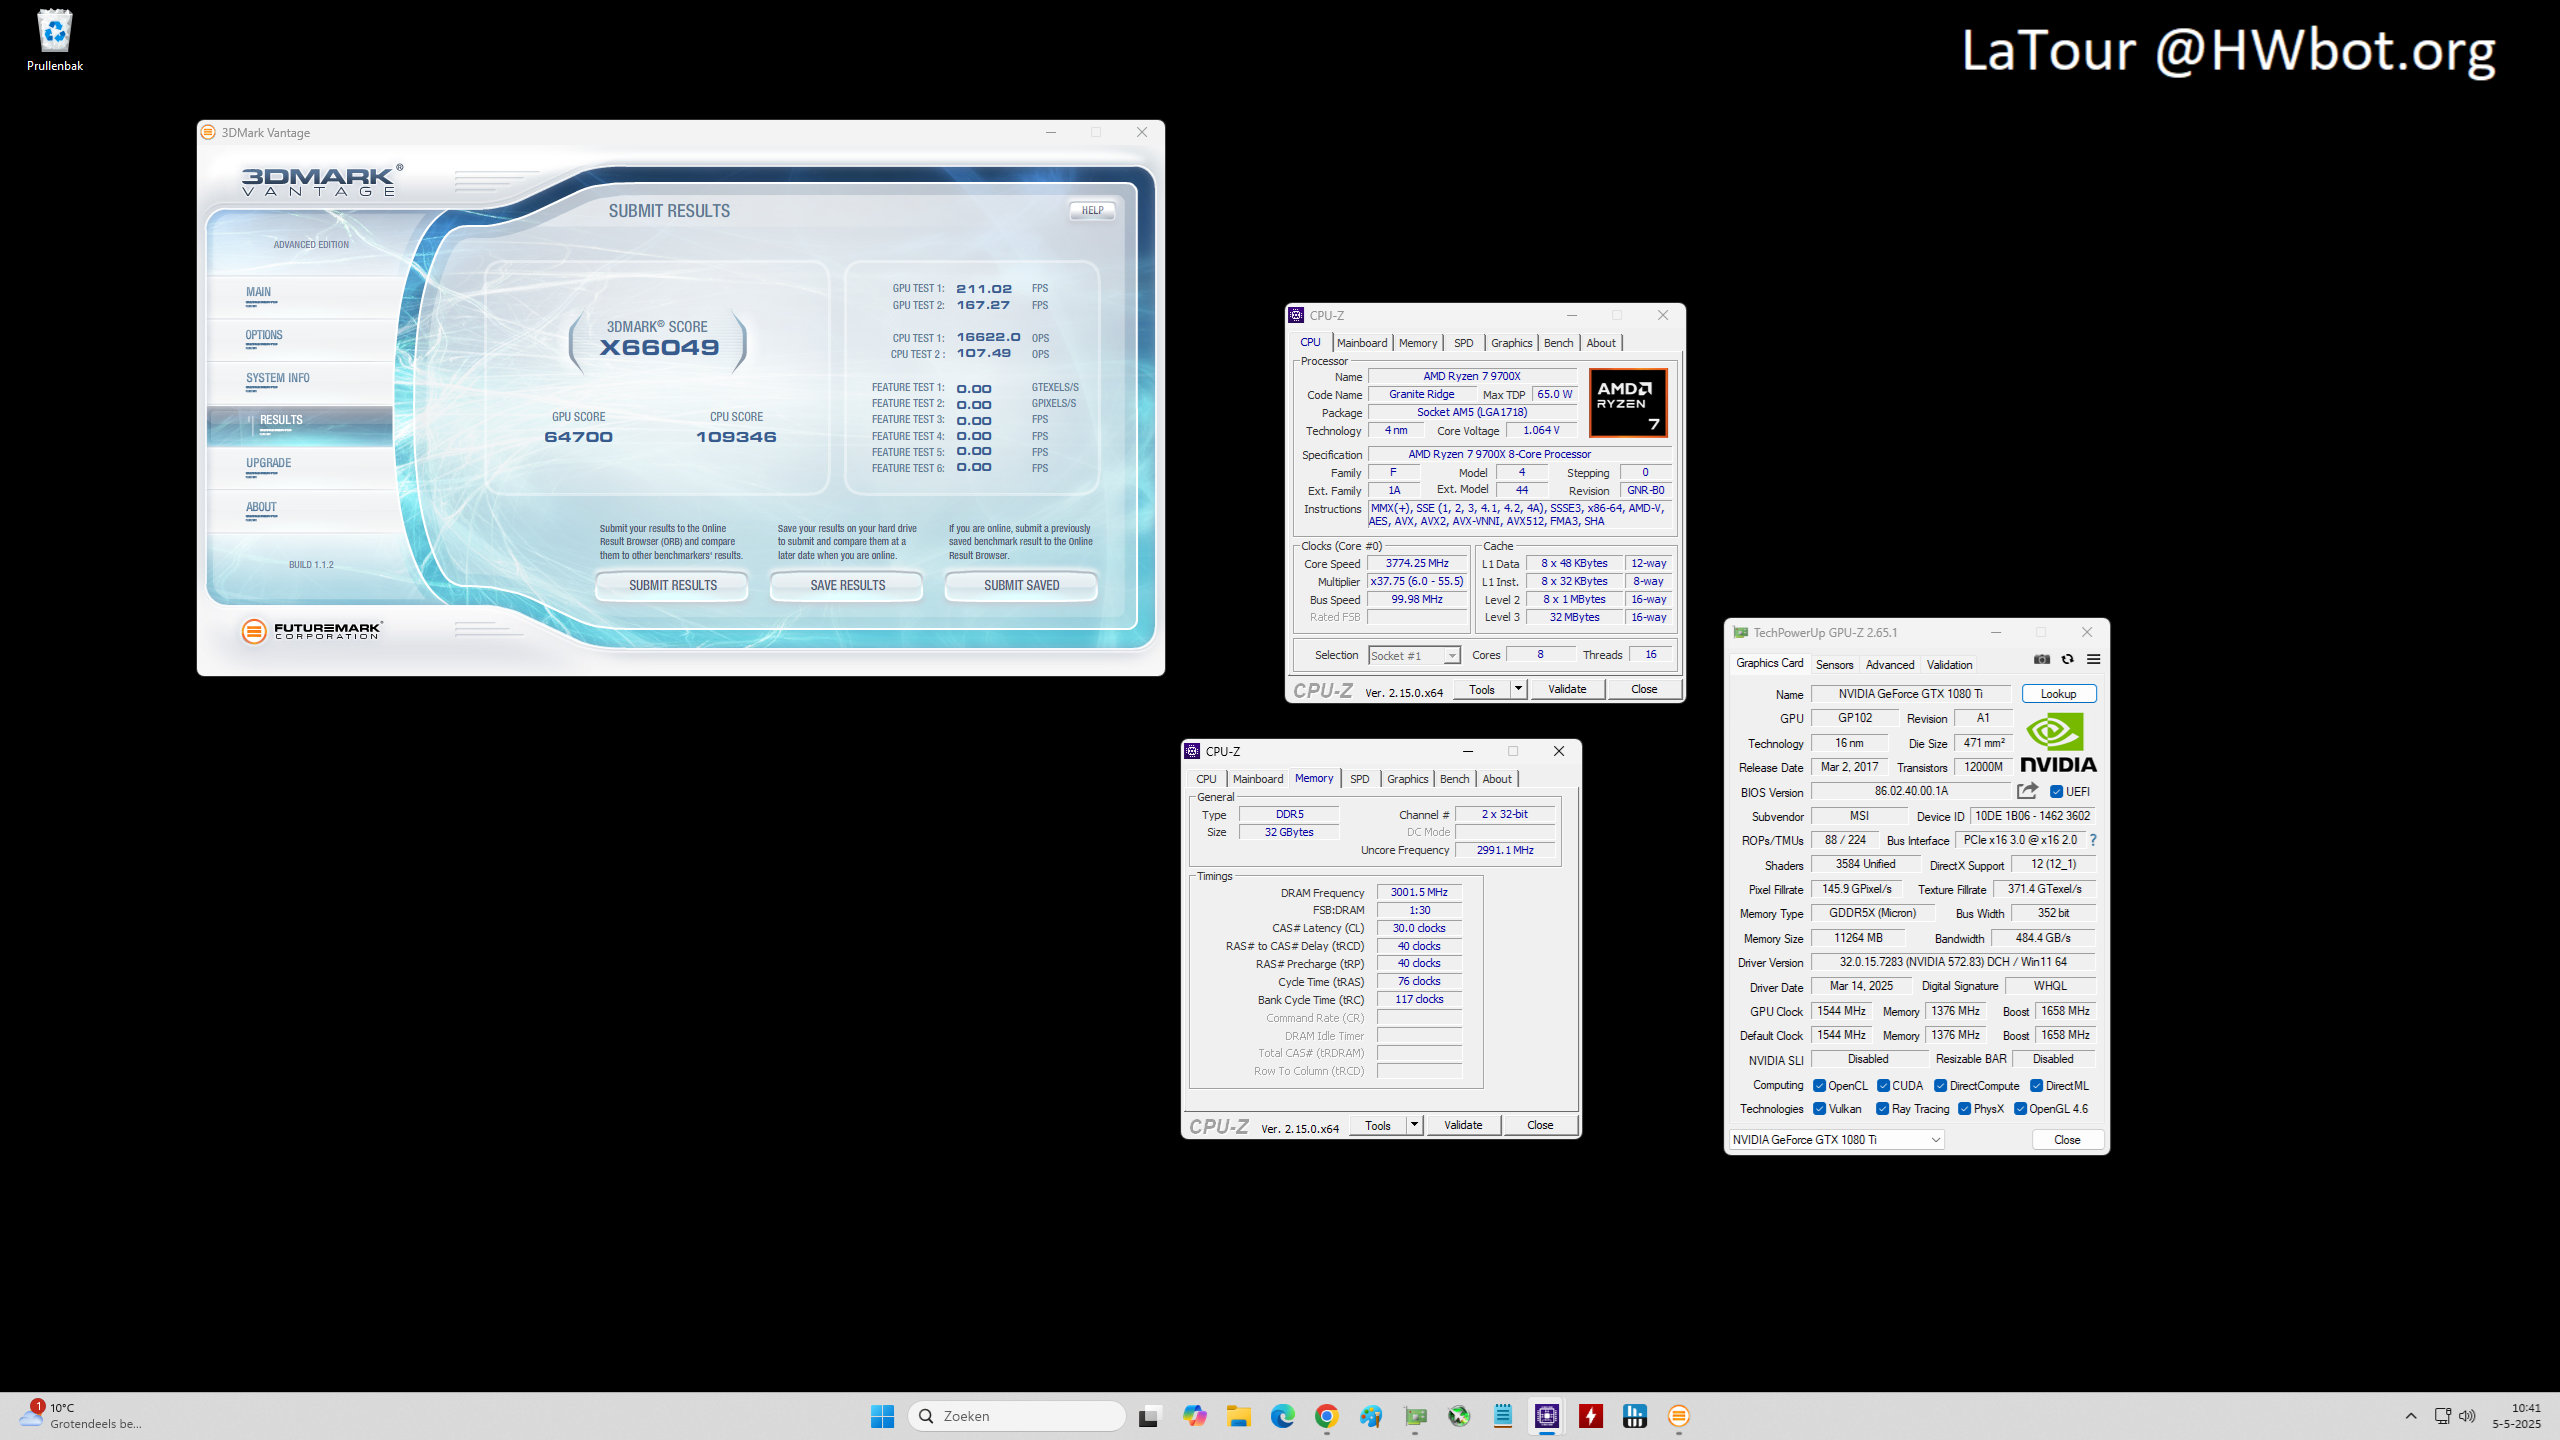2560x1440 pixels.
Task: Click Validate button in upper CPU-Z
Action: pyautogui.click(x=1567, y=689)
